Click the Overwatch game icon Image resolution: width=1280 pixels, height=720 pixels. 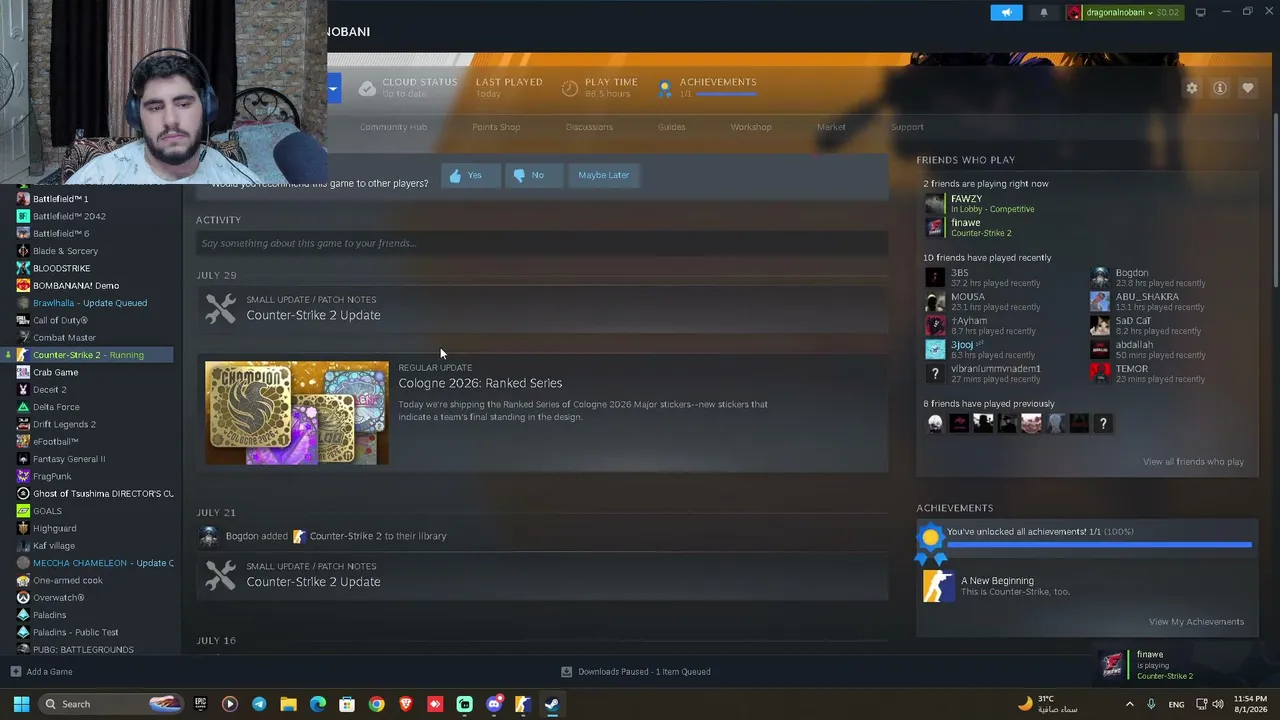[23, 598]
